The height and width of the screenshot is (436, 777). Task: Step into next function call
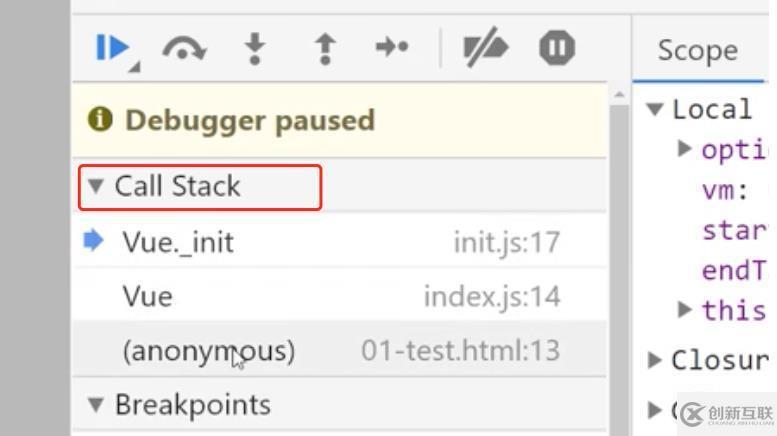[255, 49]
